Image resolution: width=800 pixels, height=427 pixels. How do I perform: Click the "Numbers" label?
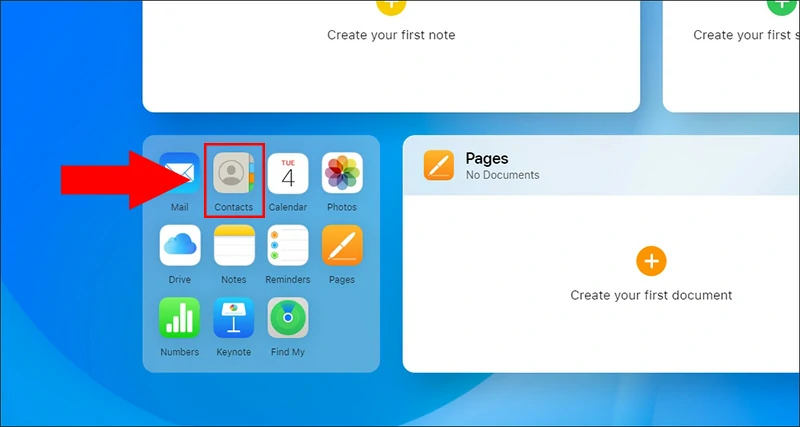[180, 352]
